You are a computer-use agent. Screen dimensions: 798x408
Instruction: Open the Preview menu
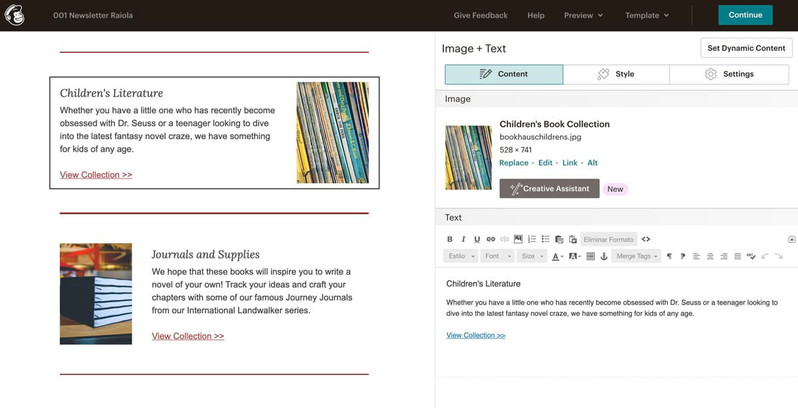(583, 15)
